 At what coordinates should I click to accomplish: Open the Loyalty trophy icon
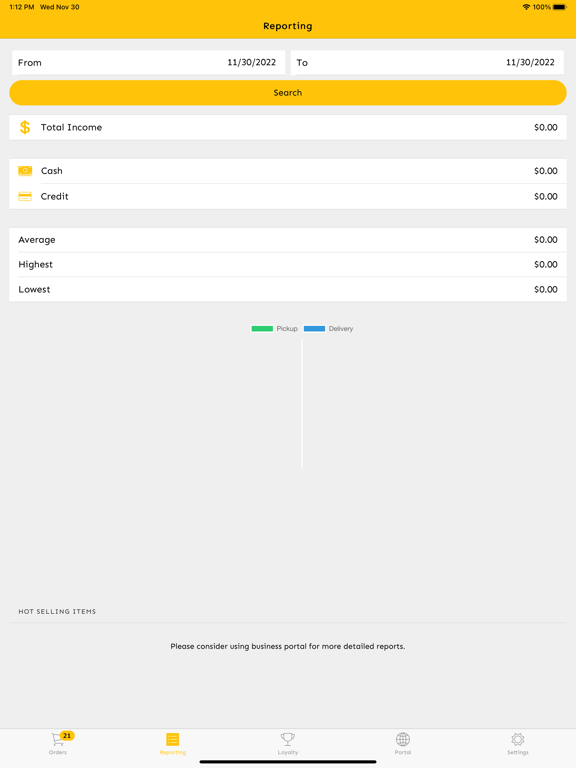click(x=288, y=739)
